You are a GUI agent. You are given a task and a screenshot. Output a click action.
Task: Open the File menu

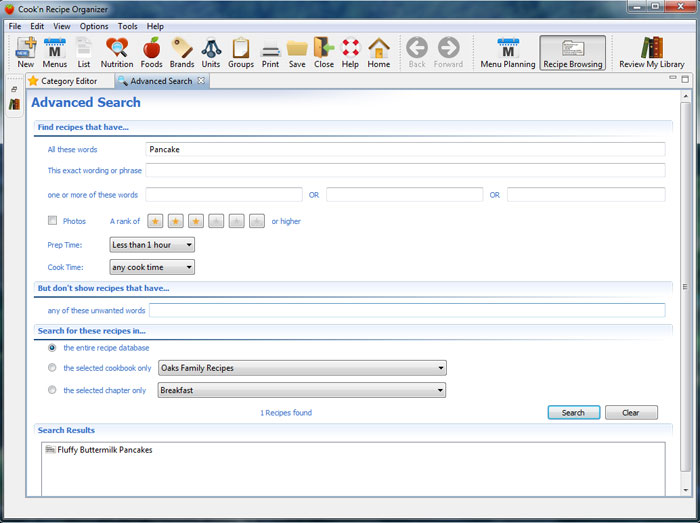point(15,26)
